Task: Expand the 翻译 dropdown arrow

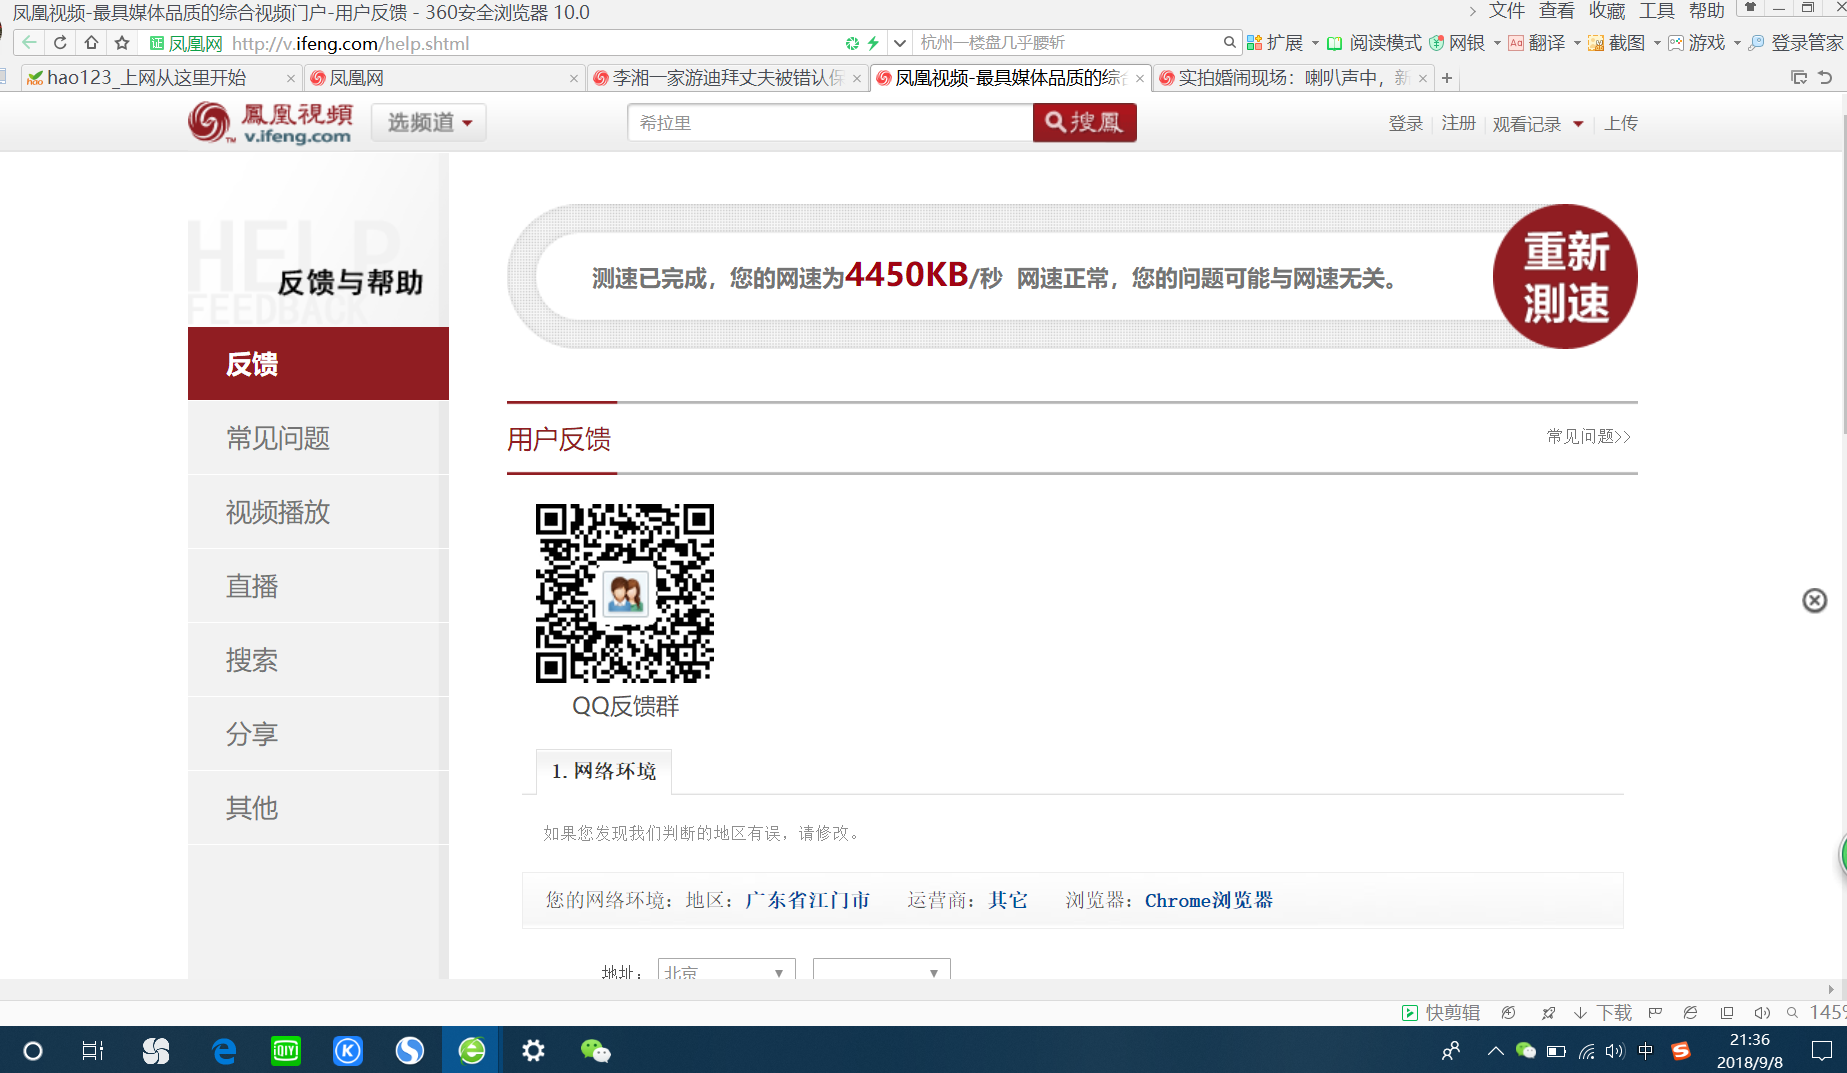Action: tap(1577, 43)
